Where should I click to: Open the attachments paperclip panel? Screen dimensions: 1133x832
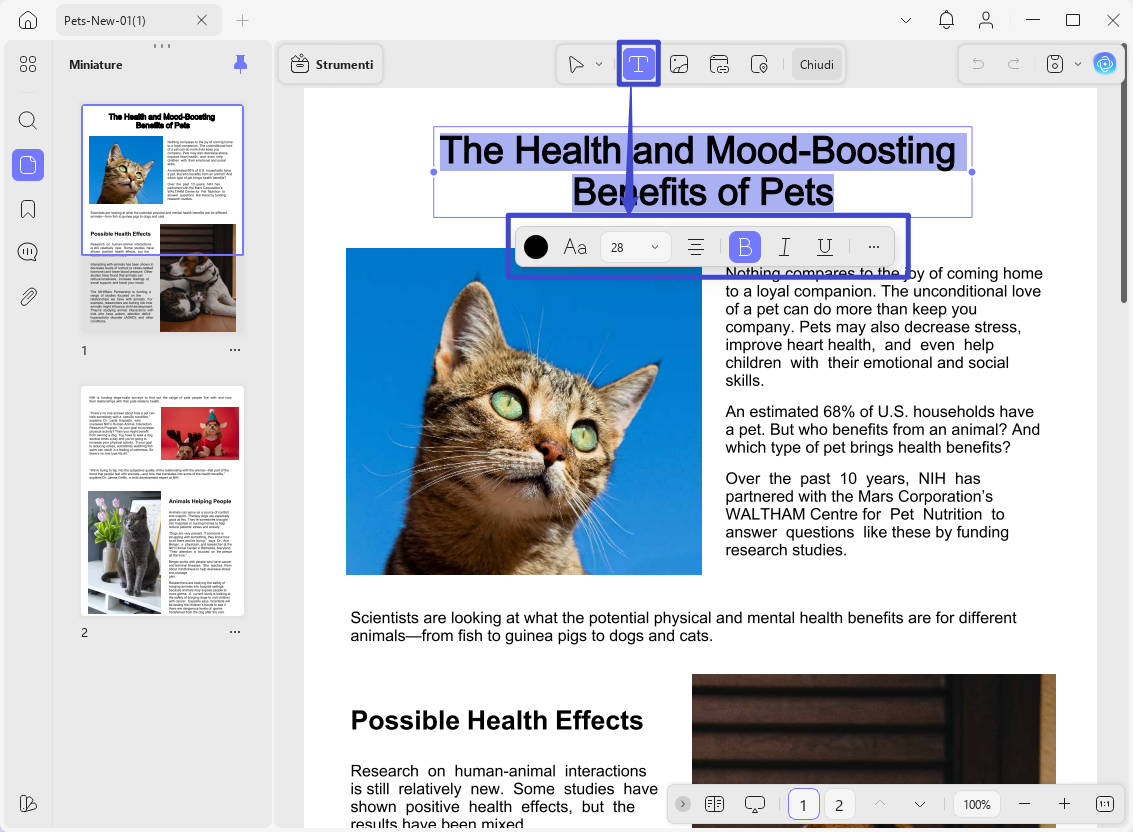click(27, 296)
